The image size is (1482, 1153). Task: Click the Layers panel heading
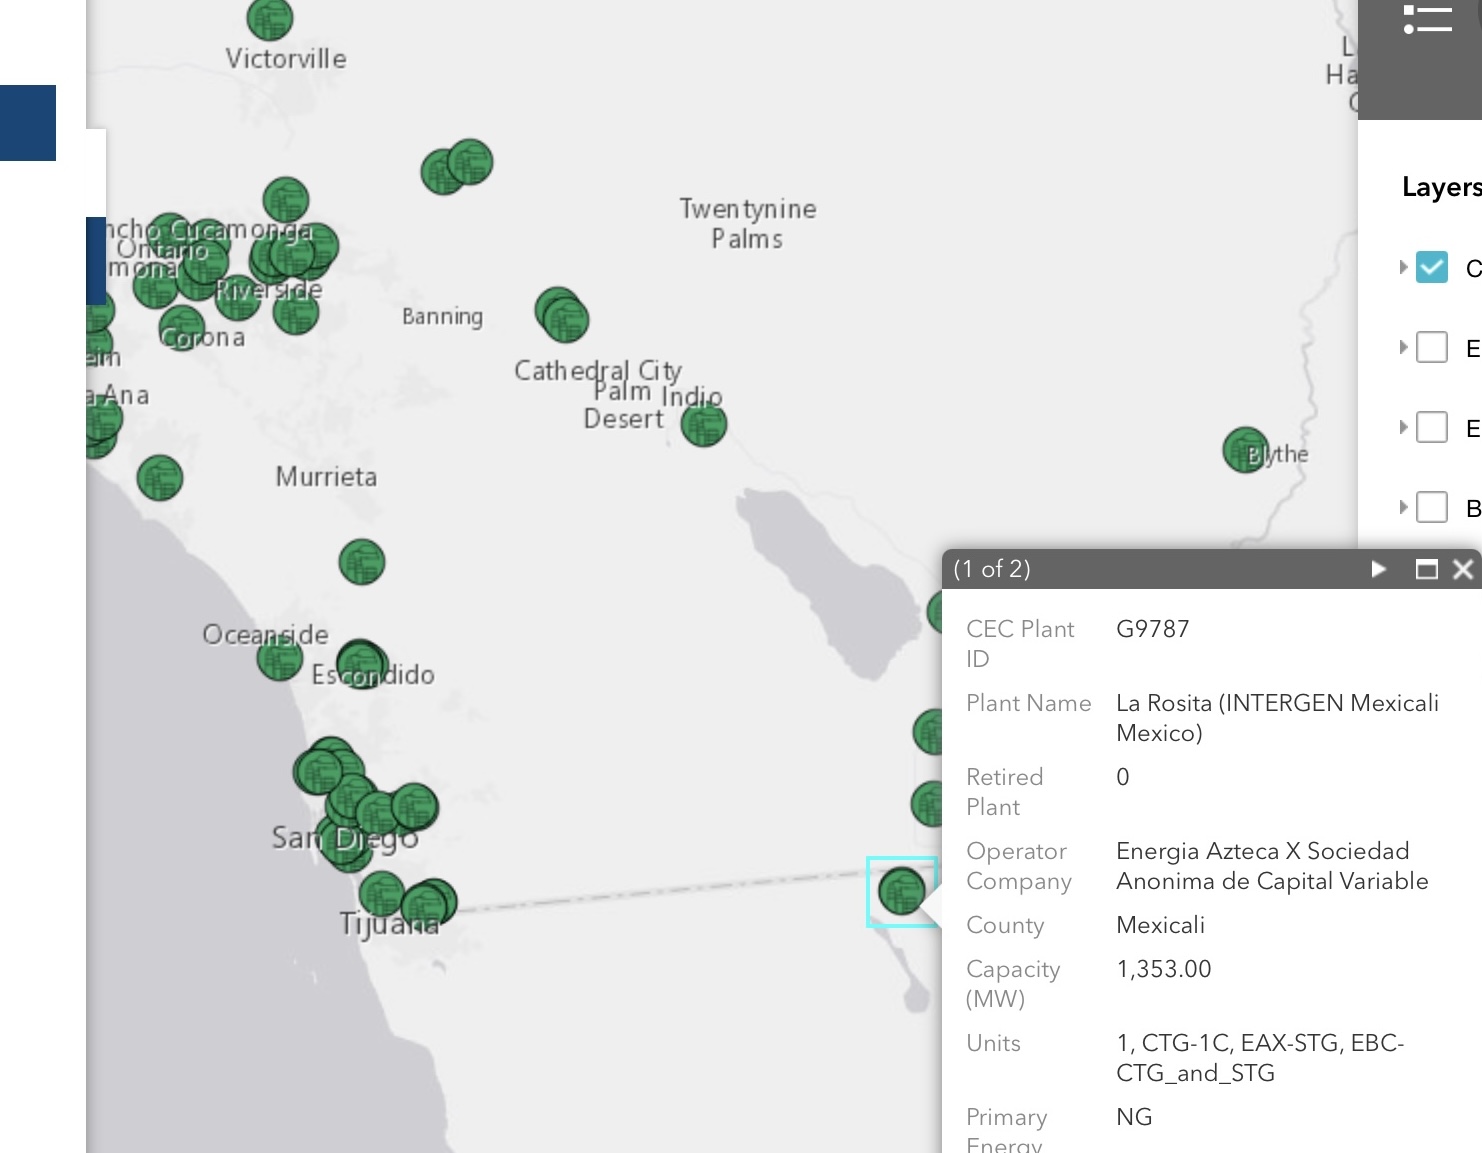(x=1440, y=187)
